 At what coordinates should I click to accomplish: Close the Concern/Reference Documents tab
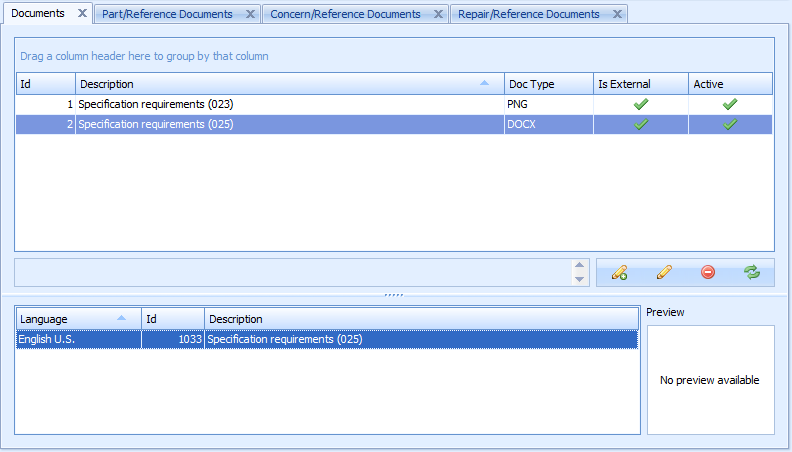tap(438, 14)
